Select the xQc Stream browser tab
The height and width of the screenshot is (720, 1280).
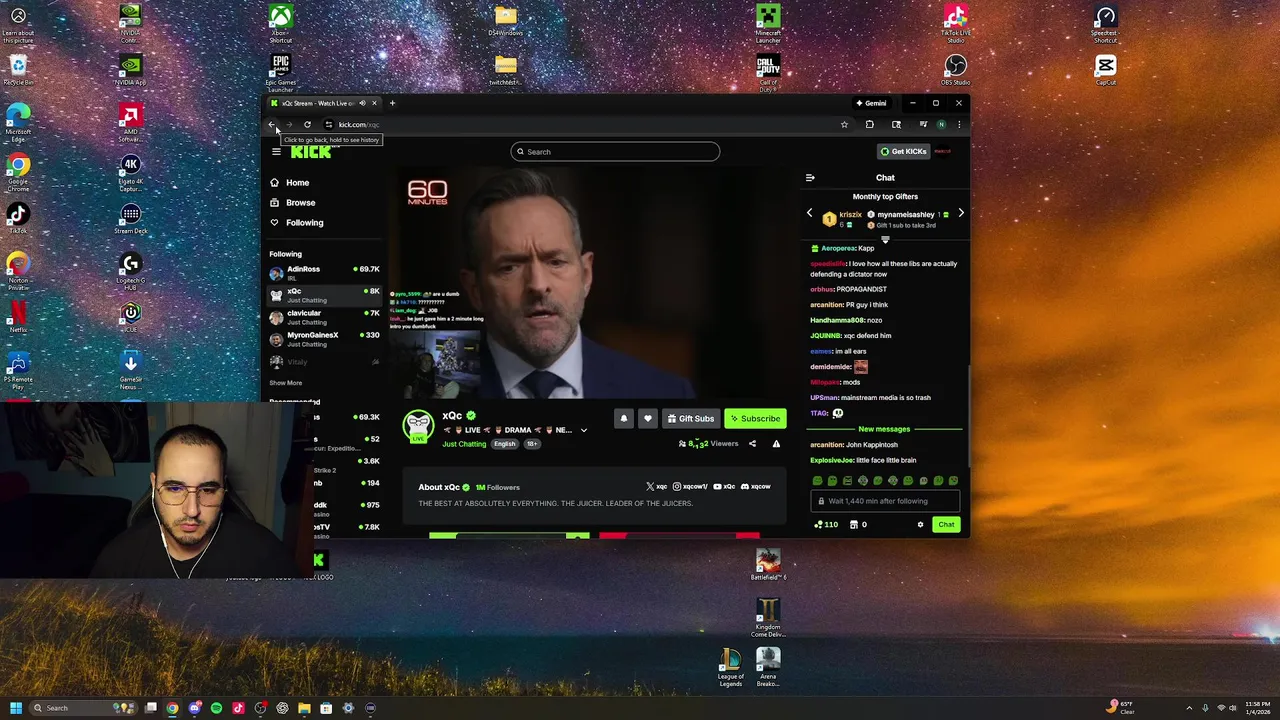(x=318, y=103)
